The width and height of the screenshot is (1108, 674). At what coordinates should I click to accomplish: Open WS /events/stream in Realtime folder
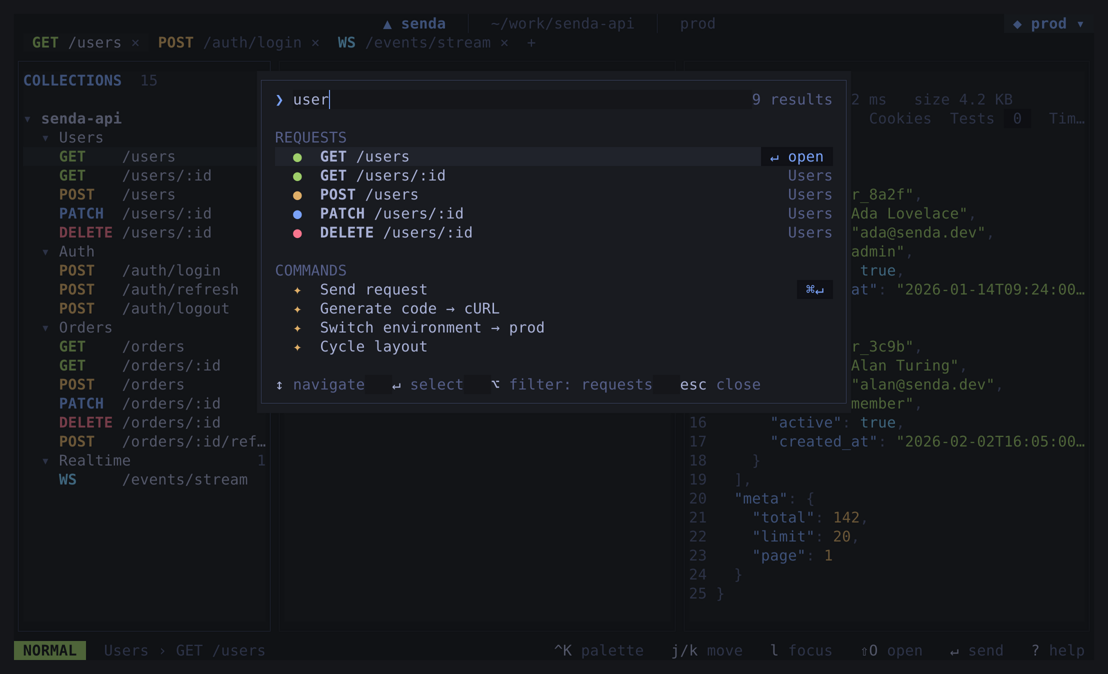click(x=145, y=480)
